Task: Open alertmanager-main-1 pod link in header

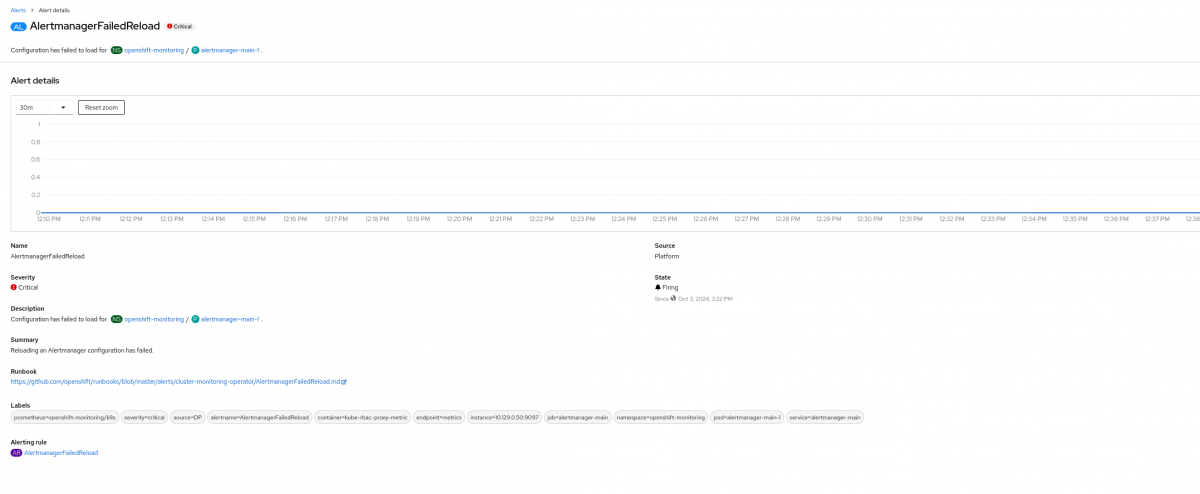Action: 230,49
